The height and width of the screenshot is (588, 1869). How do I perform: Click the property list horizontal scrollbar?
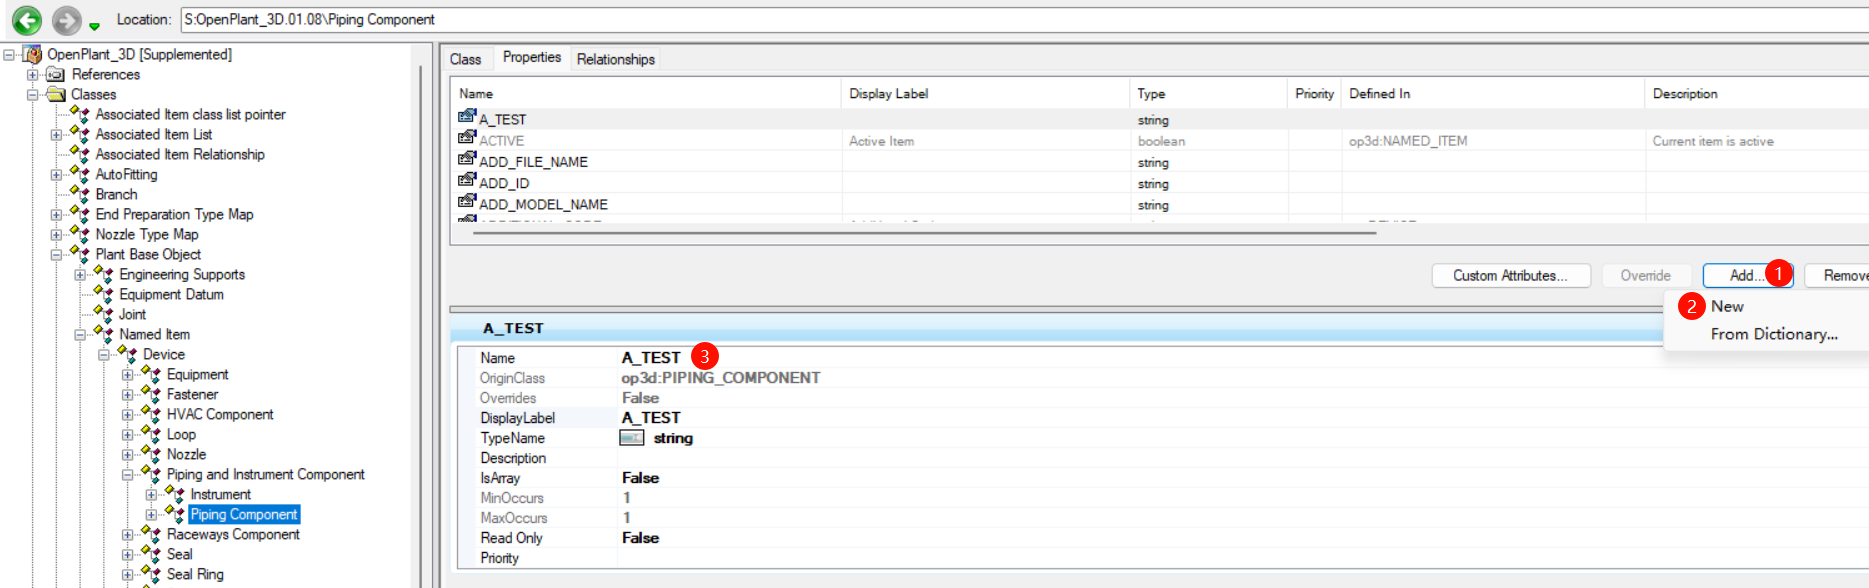(x=924, y=233)
